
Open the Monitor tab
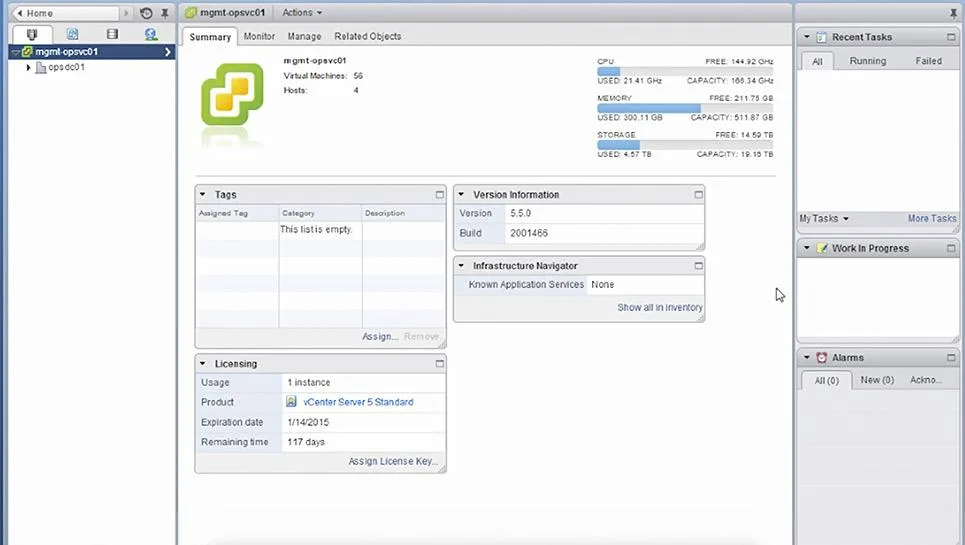pyautogui.click(x=259, y=36)
